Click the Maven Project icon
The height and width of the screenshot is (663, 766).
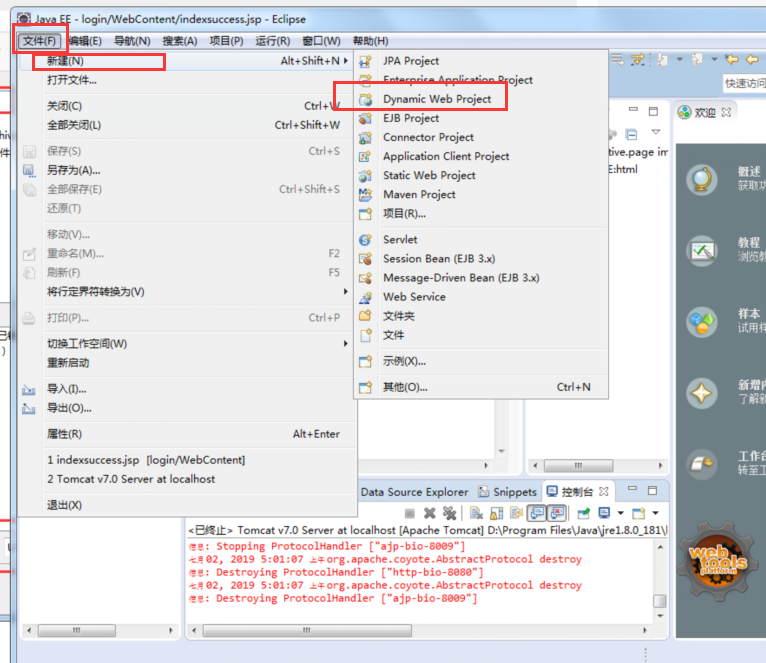pos(365,194)
